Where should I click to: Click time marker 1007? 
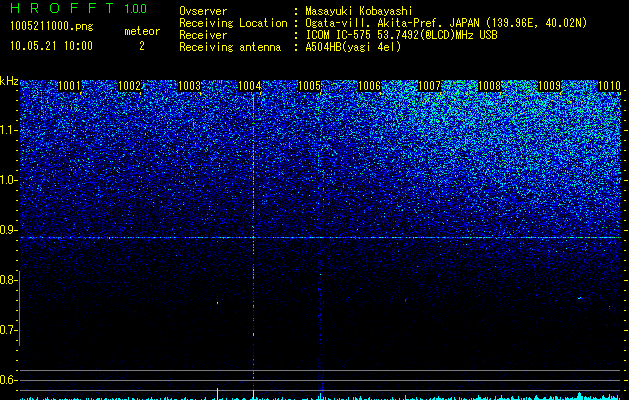[x=429, y=86]
